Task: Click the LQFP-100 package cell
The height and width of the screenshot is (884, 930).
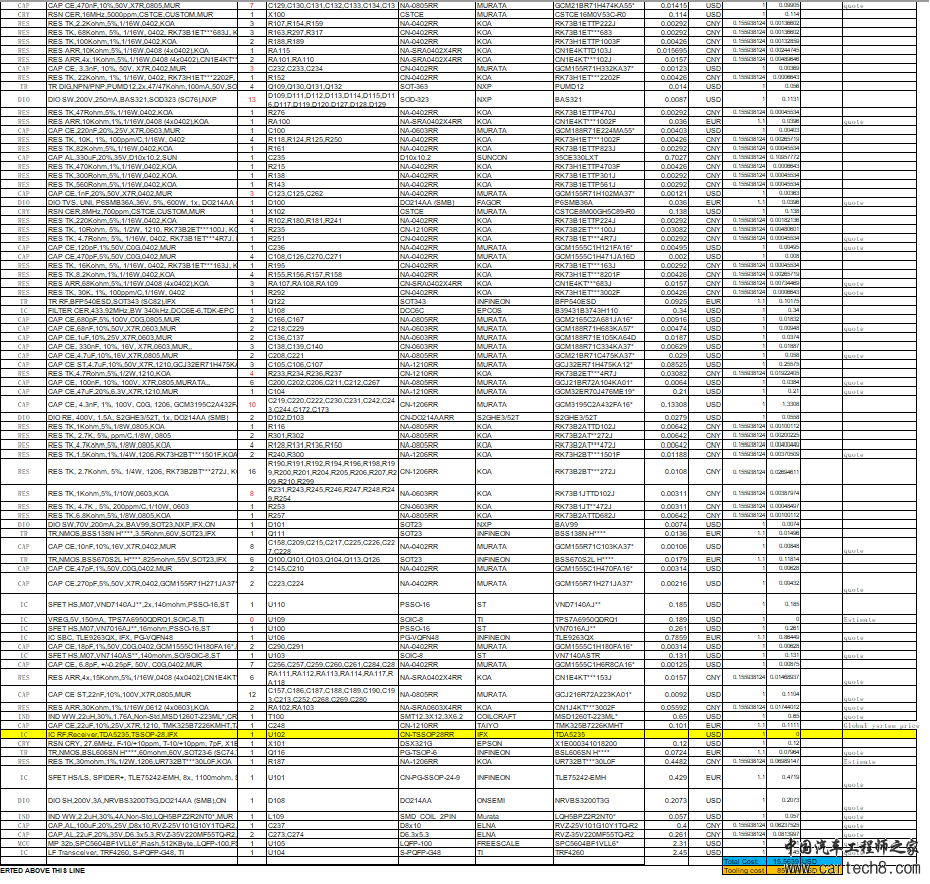Action: tap(437, 843)
